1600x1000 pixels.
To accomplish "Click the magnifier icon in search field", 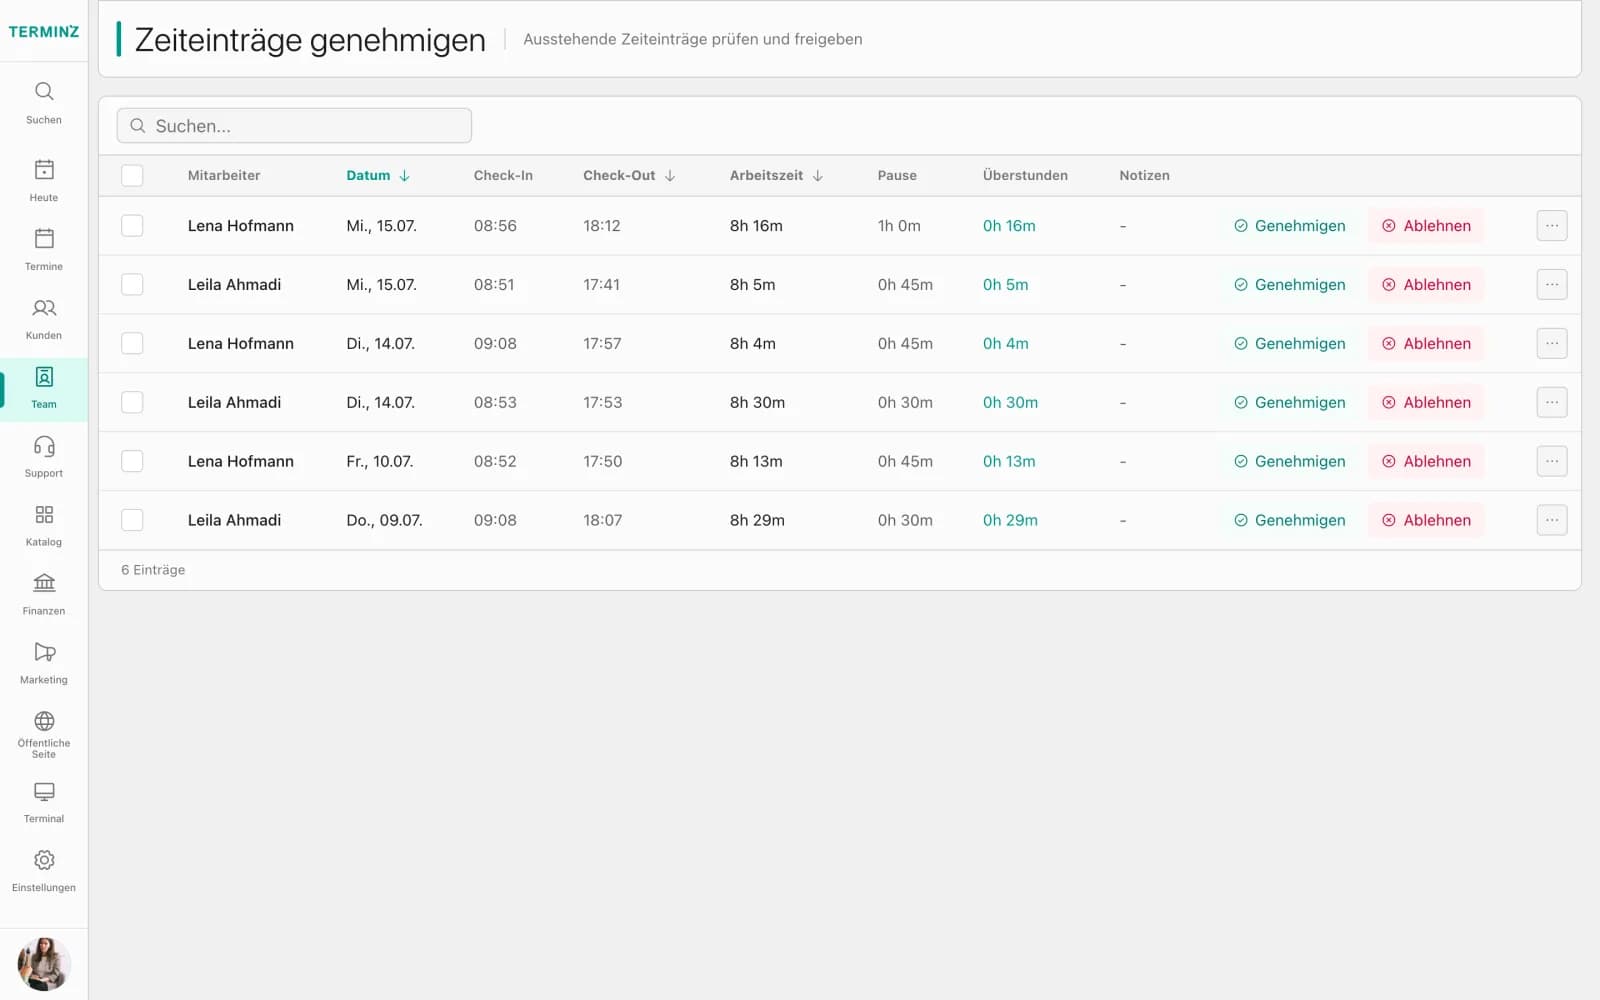I will (138, 126).
